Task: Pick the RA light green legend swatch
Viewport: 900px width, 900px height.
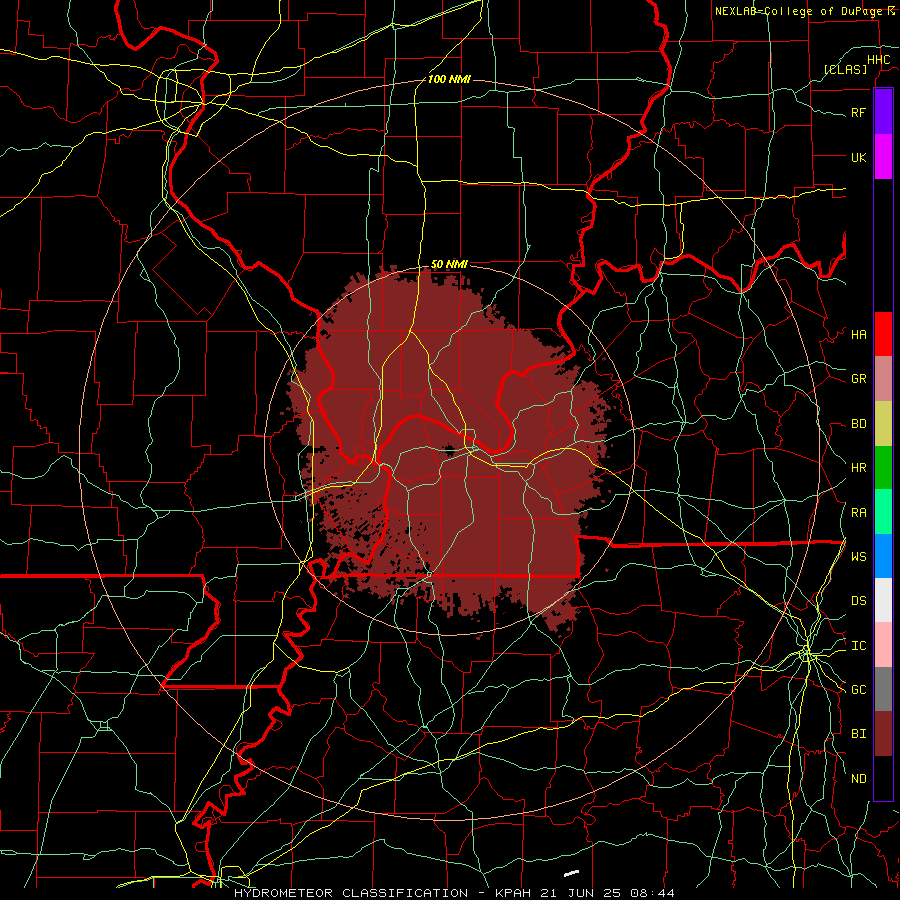Action: point(883,512)
